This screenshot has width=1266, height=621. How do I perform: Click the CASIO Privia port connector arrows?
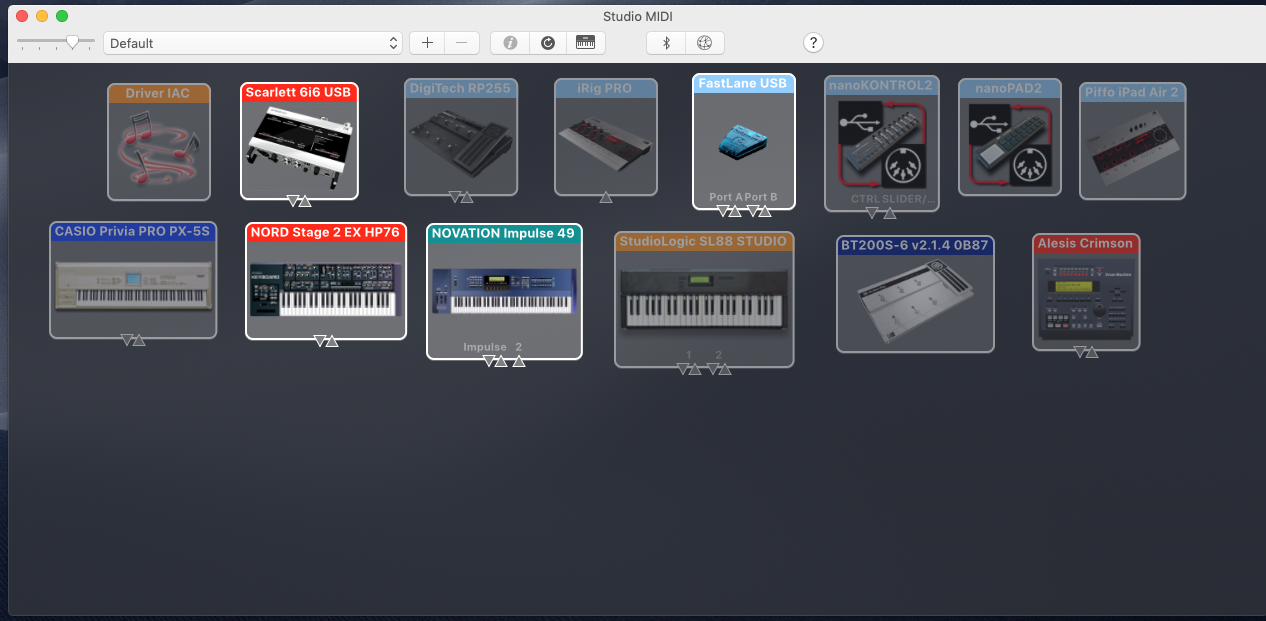pos(133,340)
